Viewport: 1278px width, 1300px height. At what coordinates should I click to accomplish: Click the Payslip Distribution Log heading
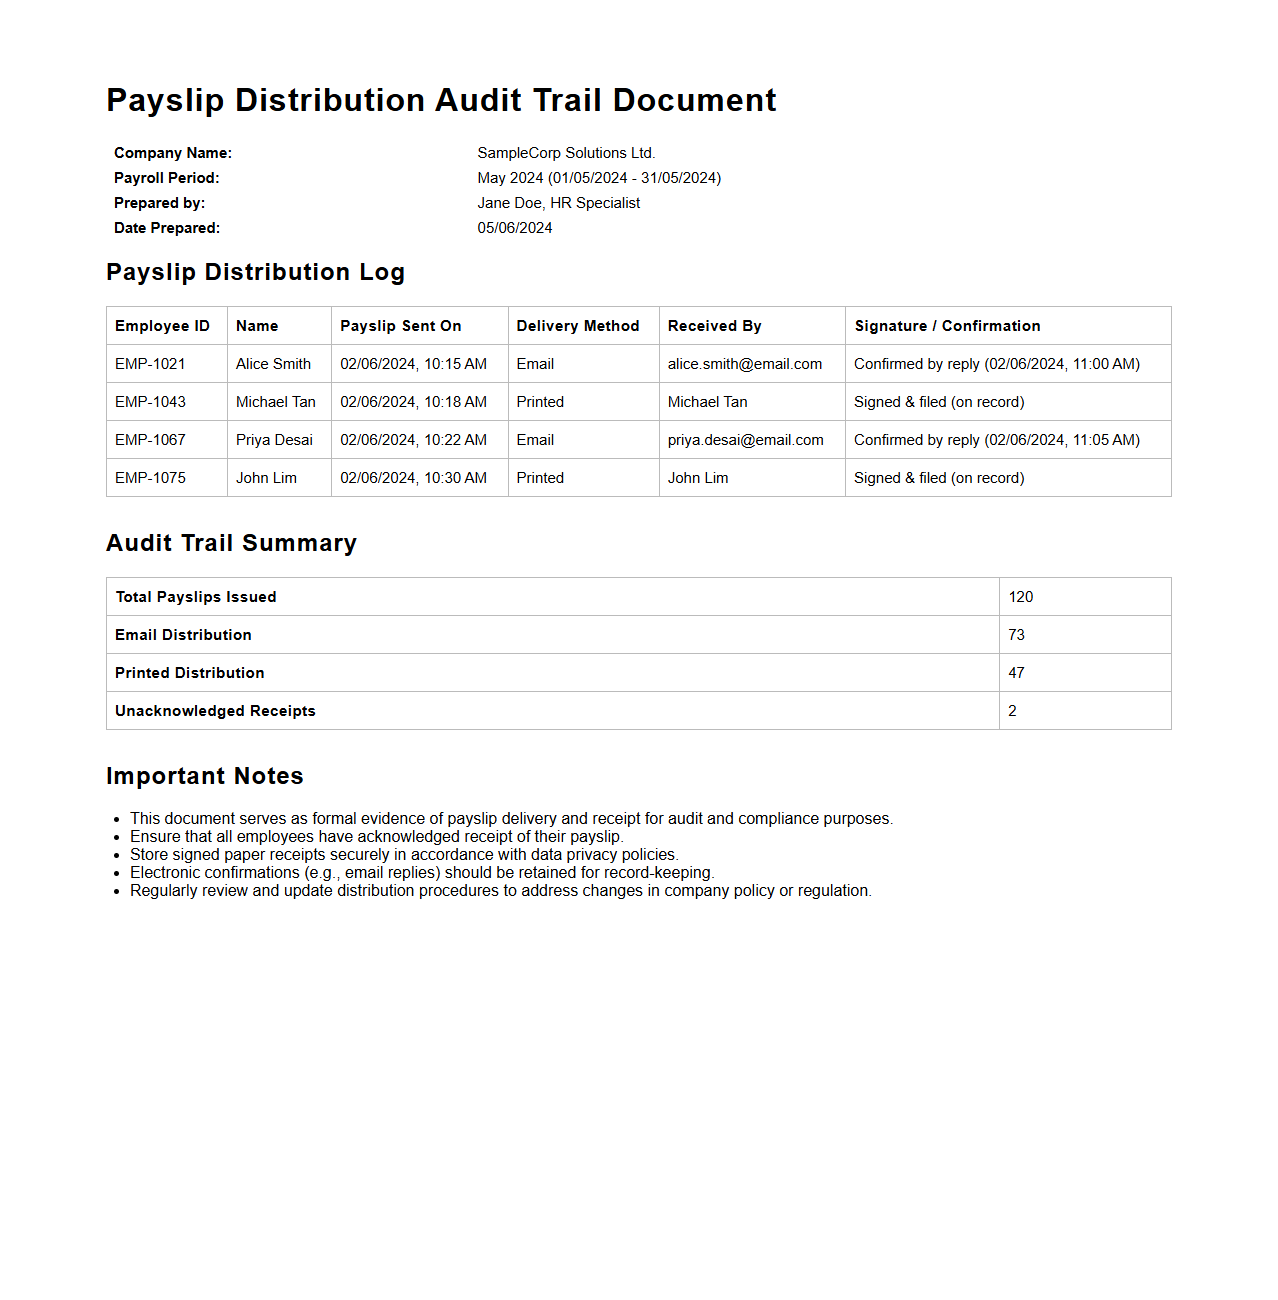tap(255, 272)
